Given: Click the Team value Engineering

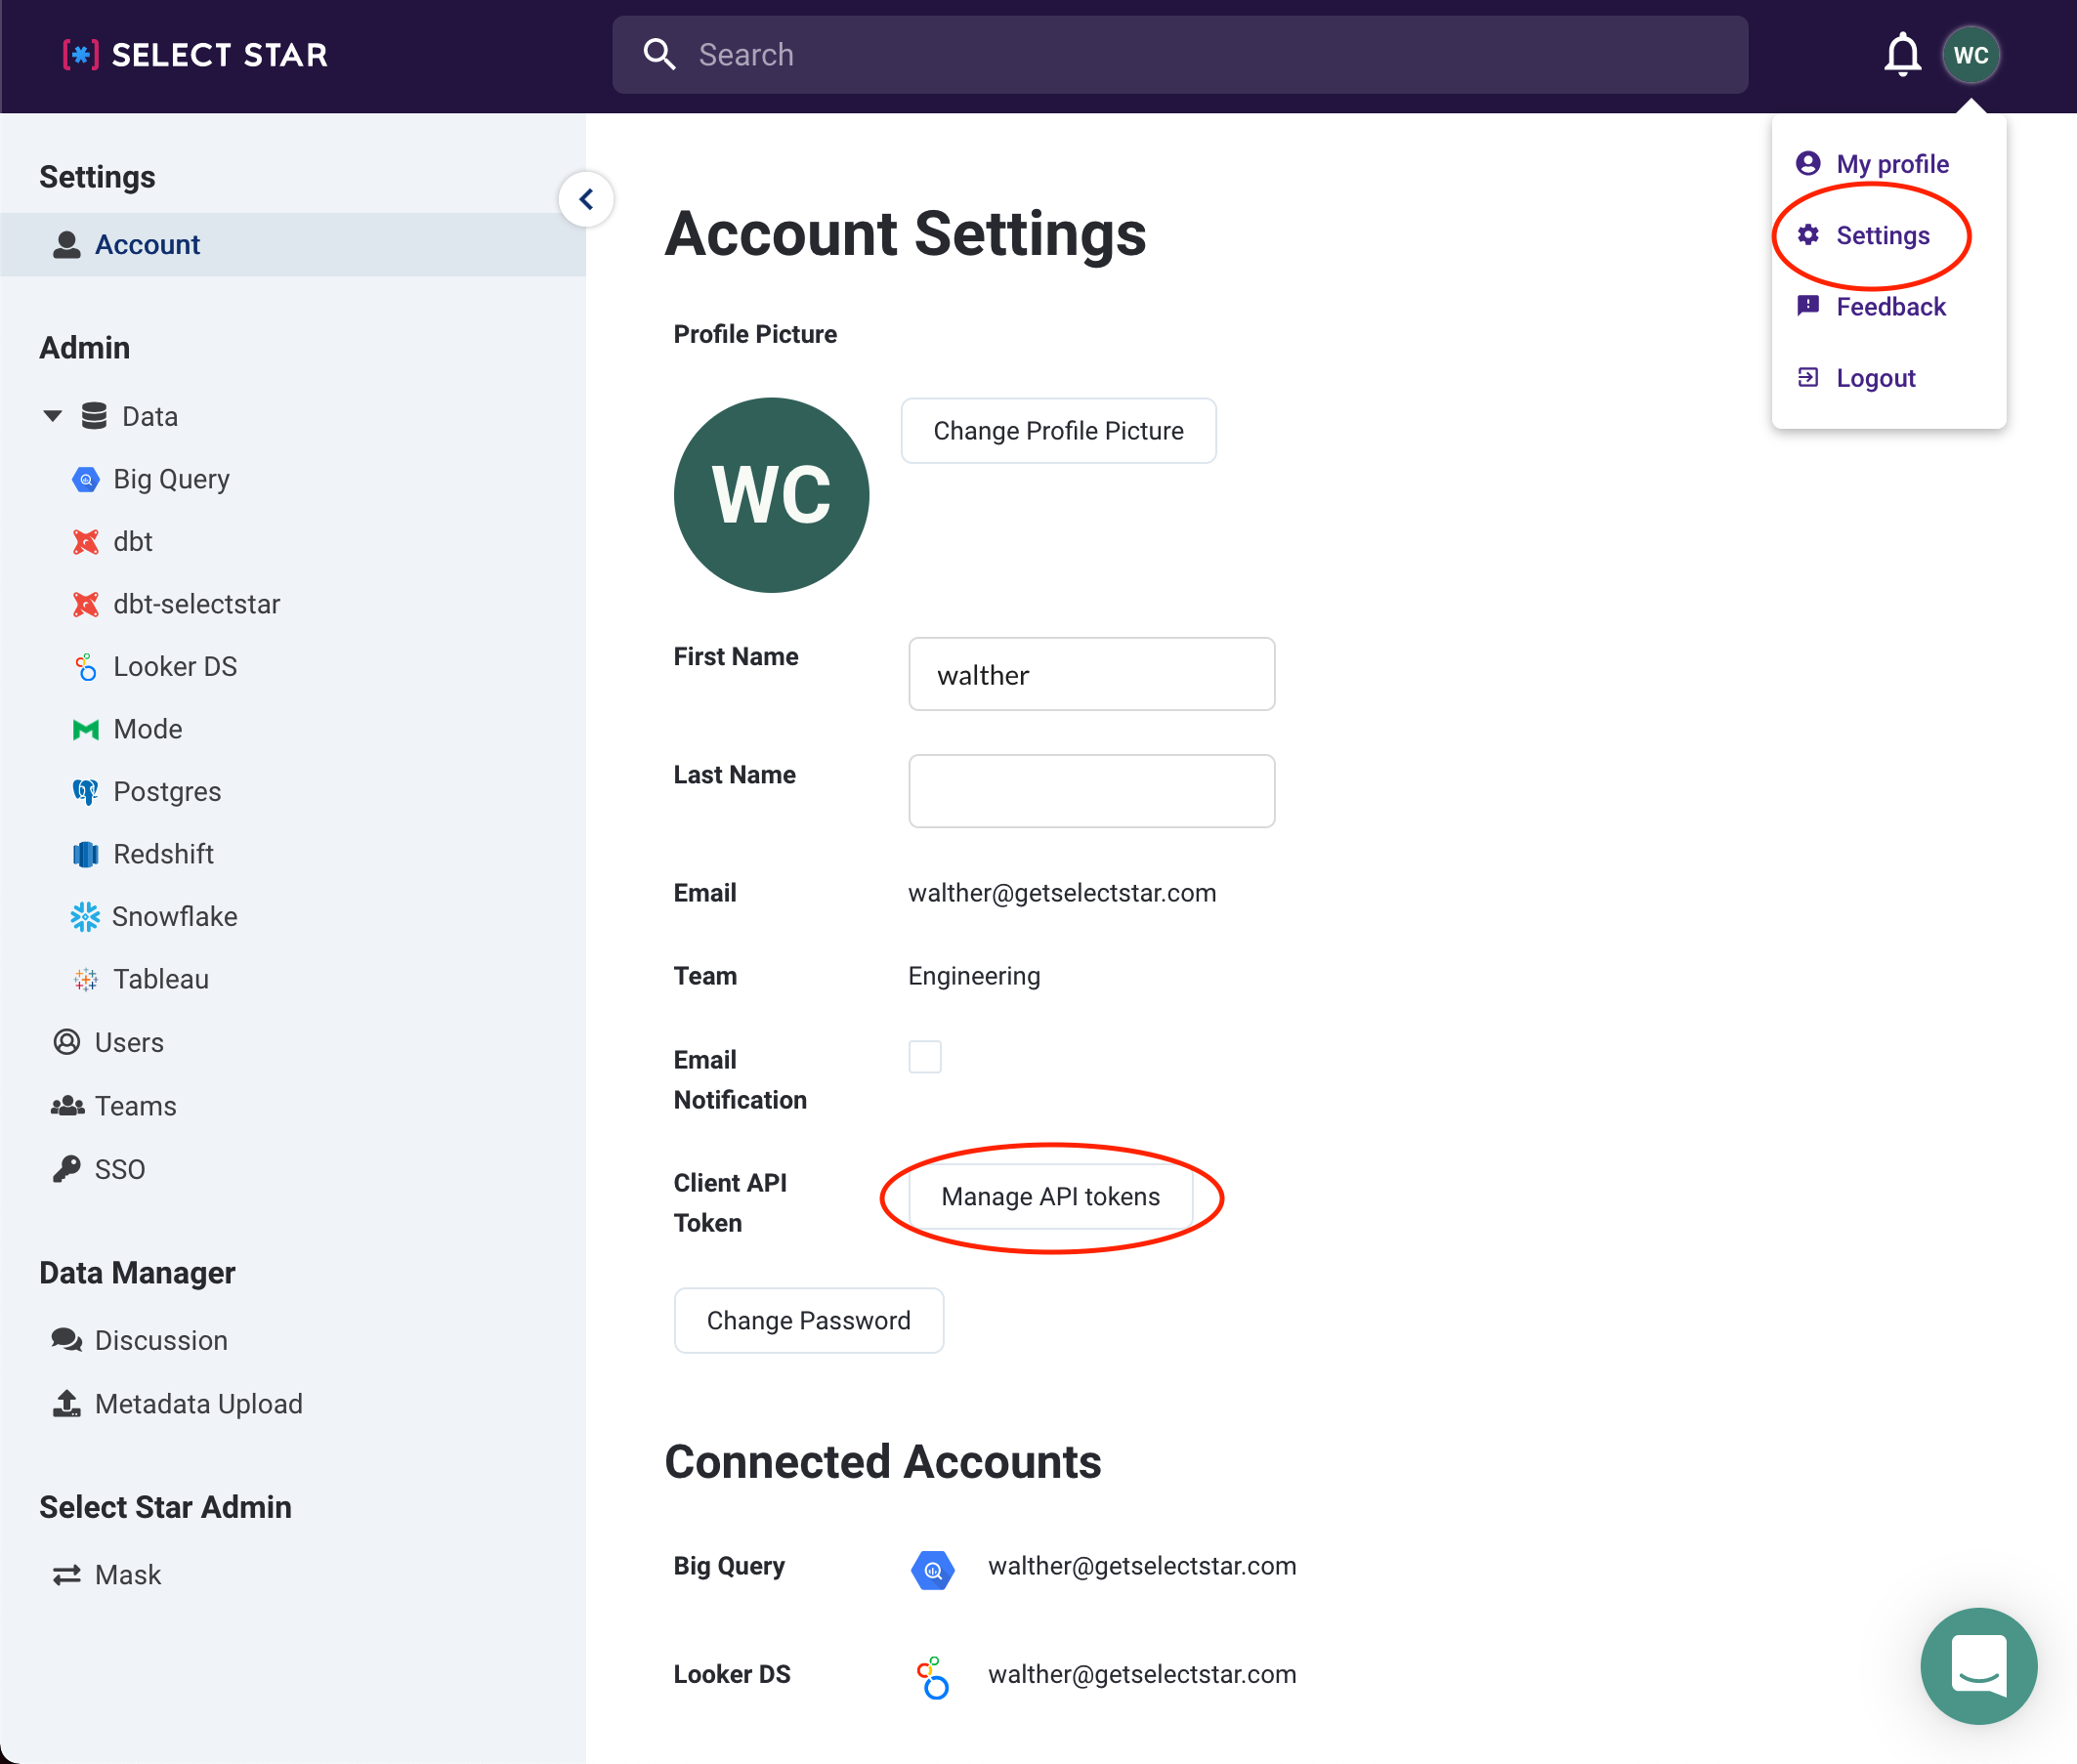Looking at the screenshot, I should click(973, 976).
